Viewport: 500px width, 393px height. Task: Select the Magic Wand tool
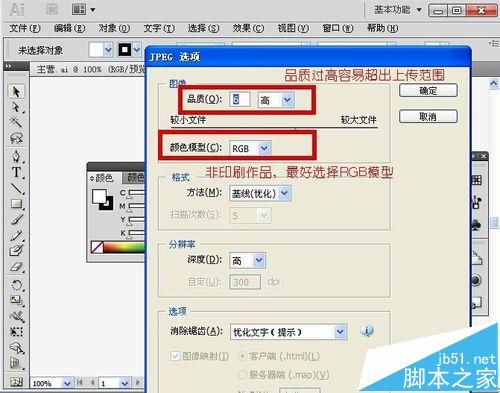tap(16, 122)
